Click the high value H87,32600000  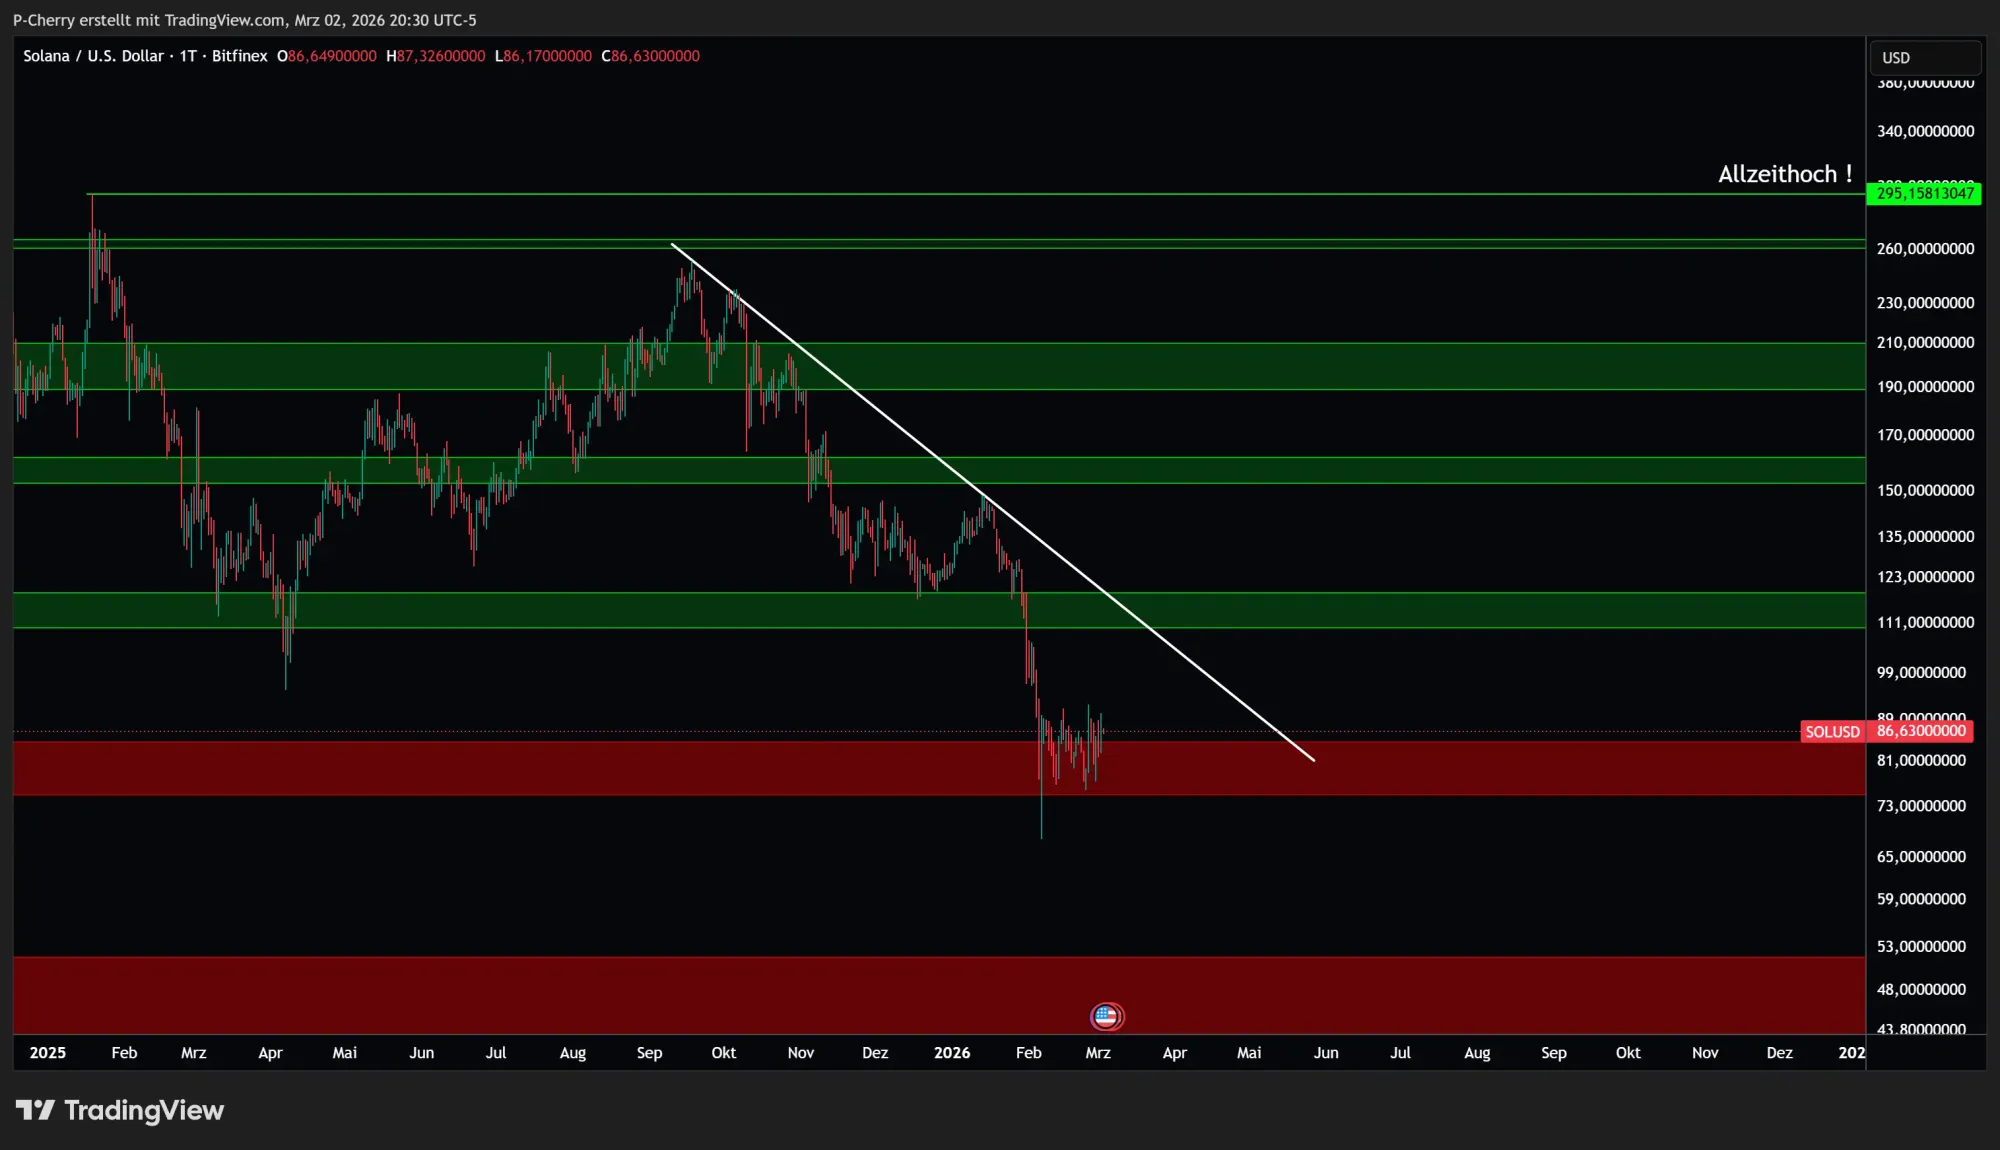point(435,56)
